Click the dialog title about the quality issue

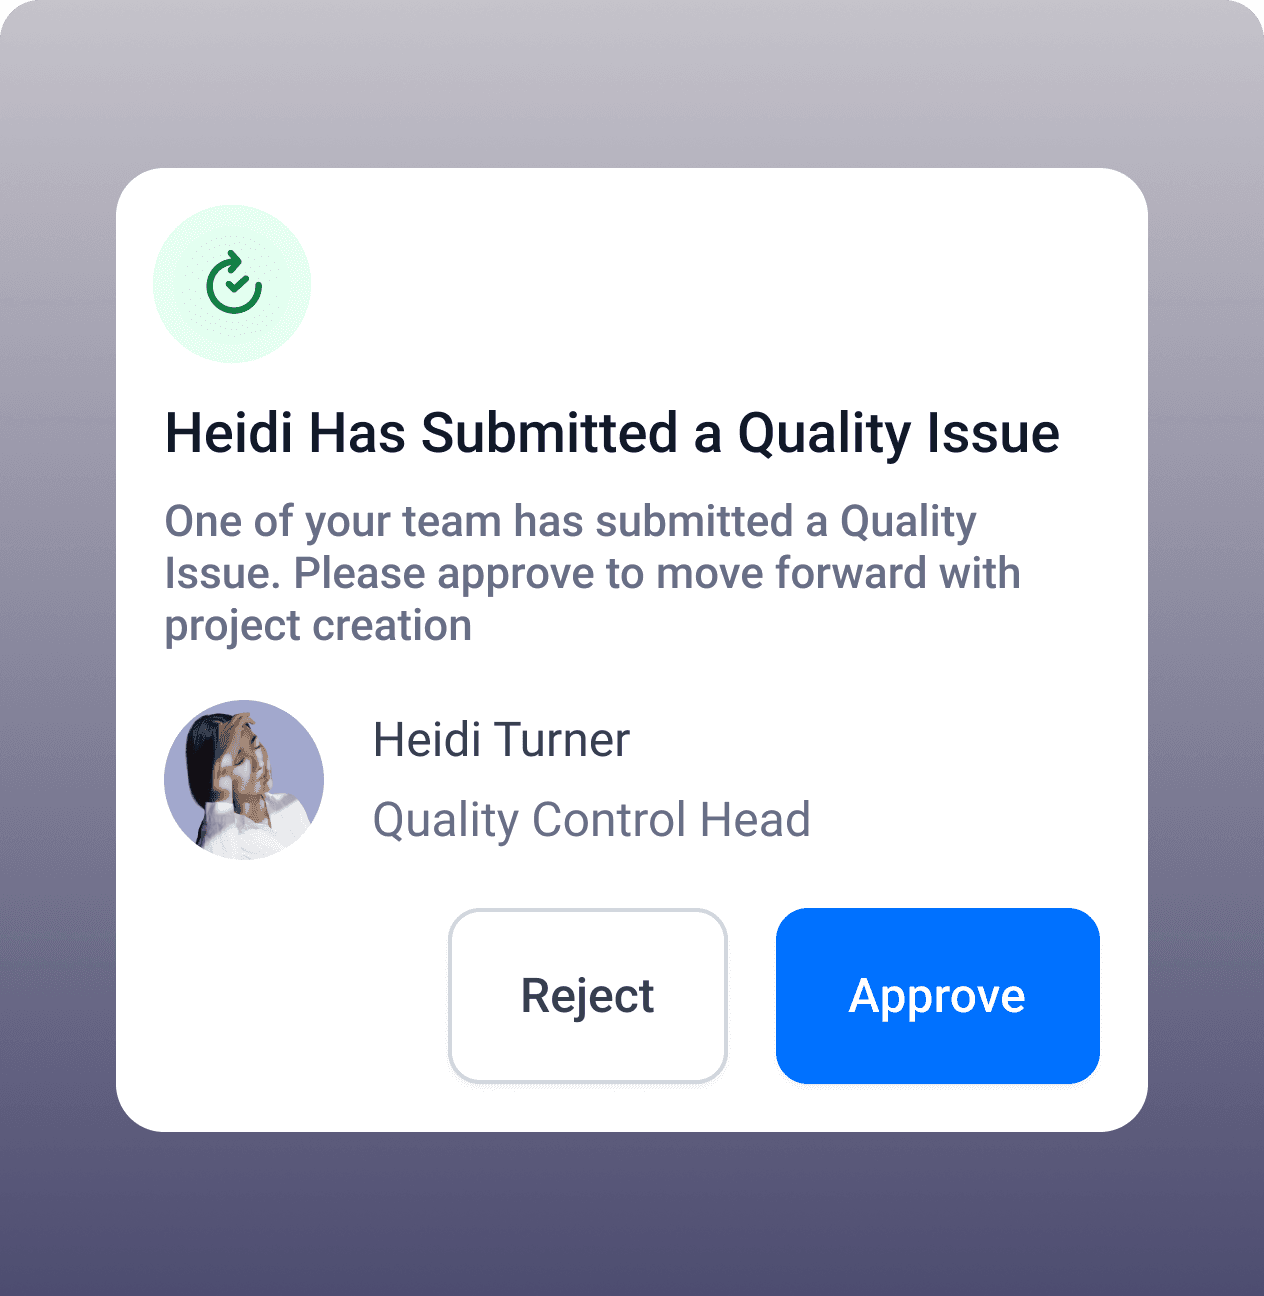(x=612, y=432)
